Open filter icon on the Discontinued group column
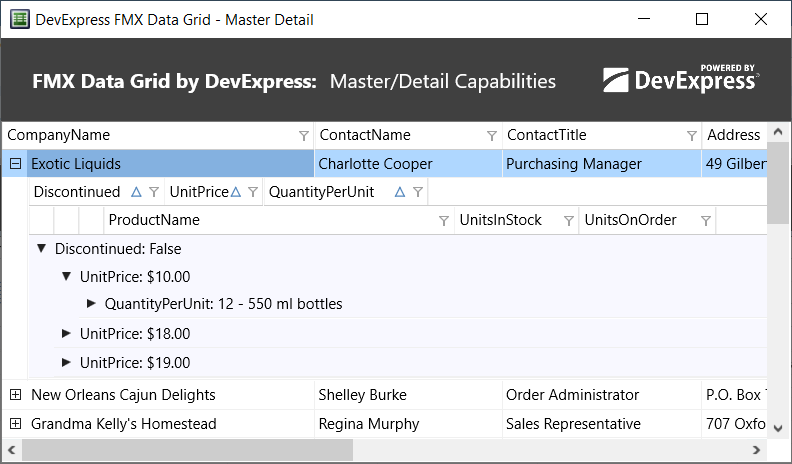The image size is (792, 464). tap(154, 192)
